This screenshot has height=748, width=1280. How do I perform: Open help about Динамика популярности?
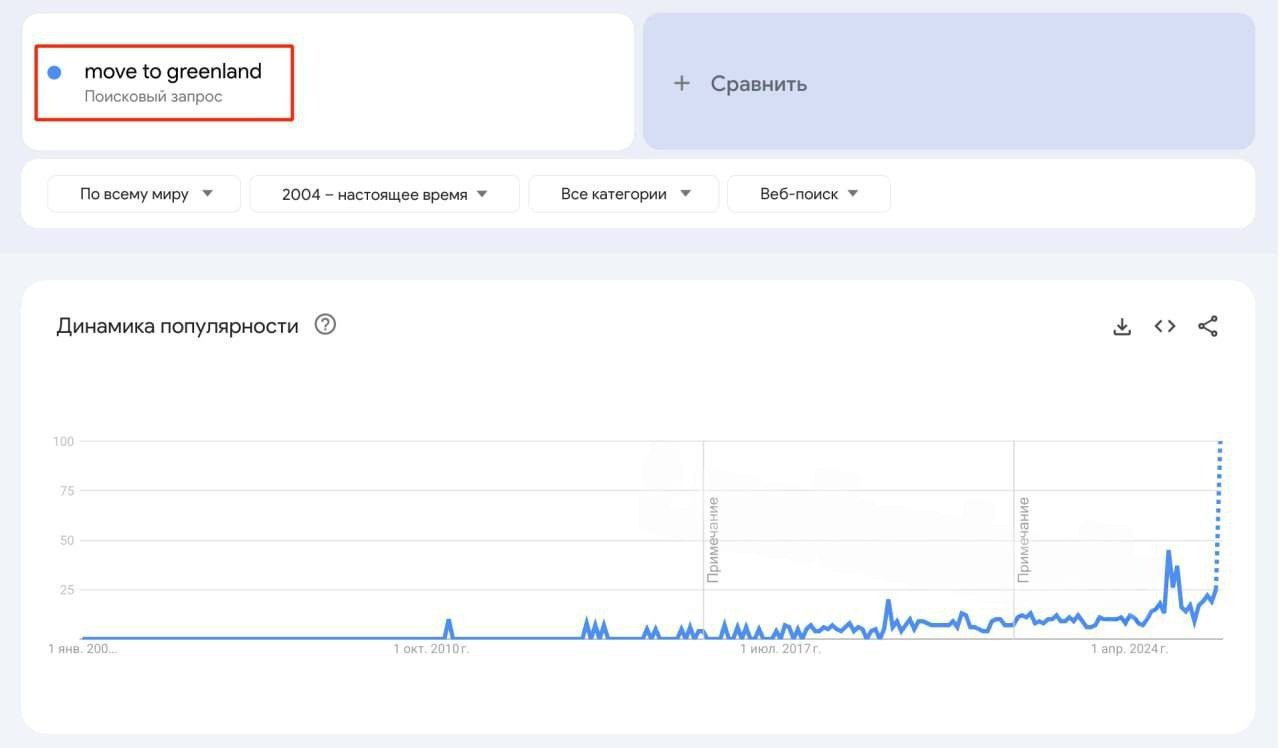coord(325,324)
